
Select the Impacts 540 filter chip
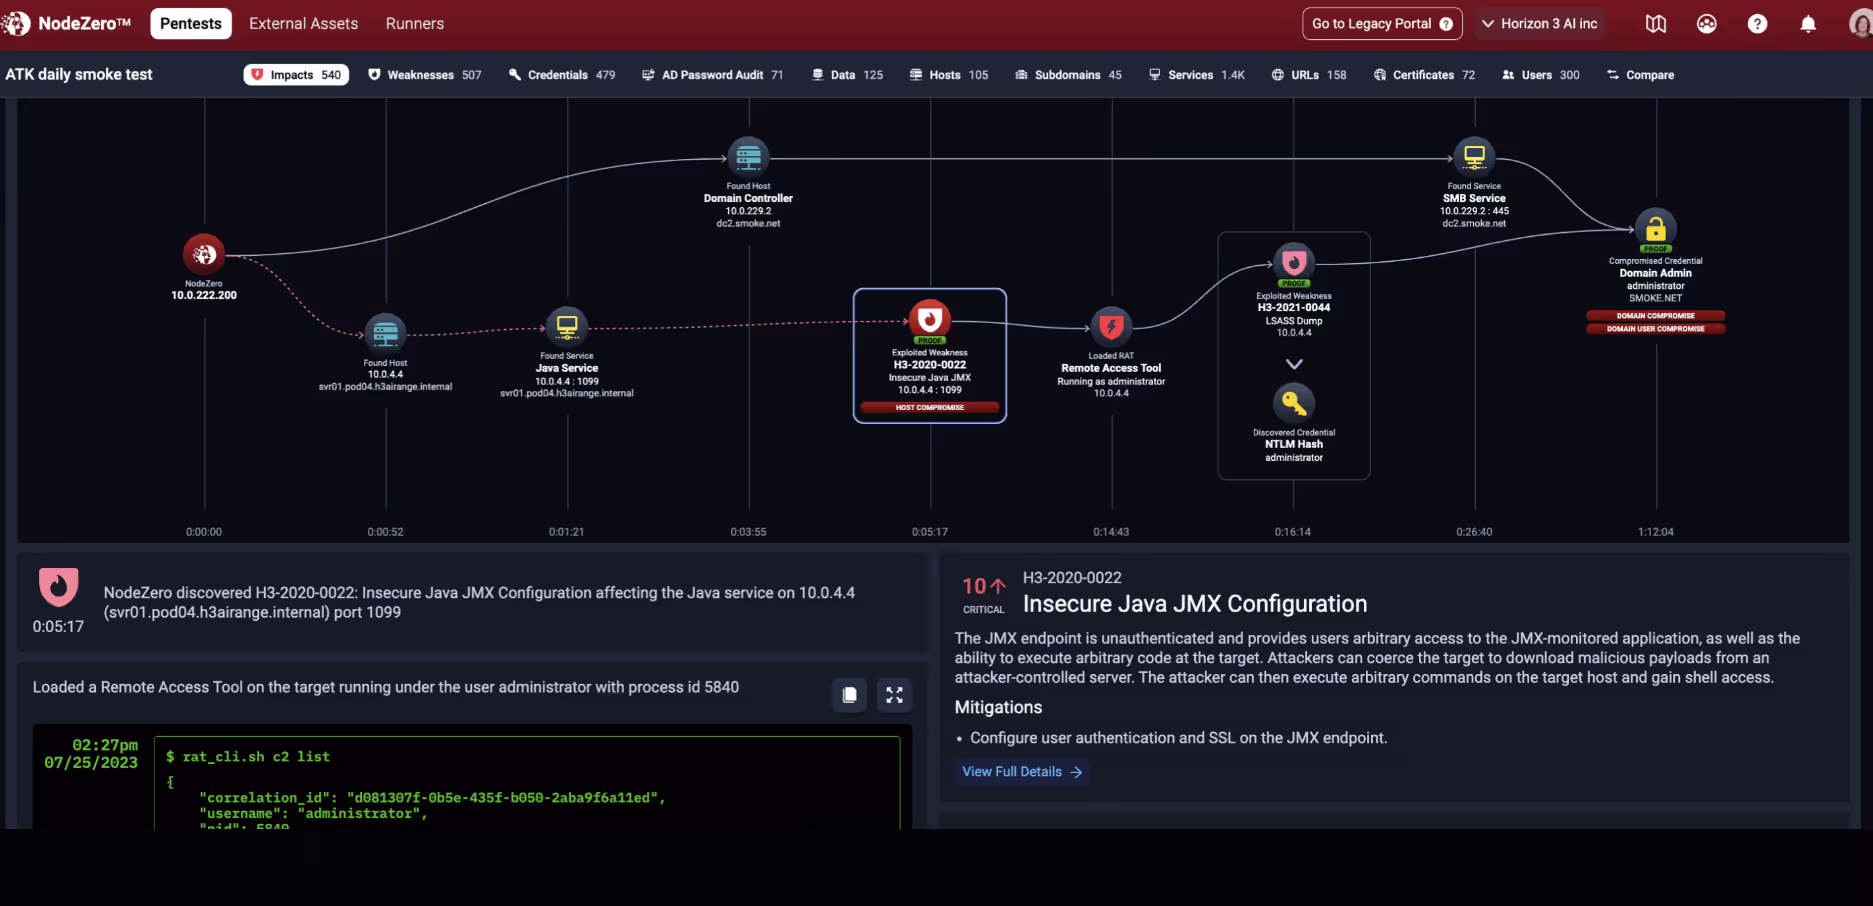(x=296, y=74)
